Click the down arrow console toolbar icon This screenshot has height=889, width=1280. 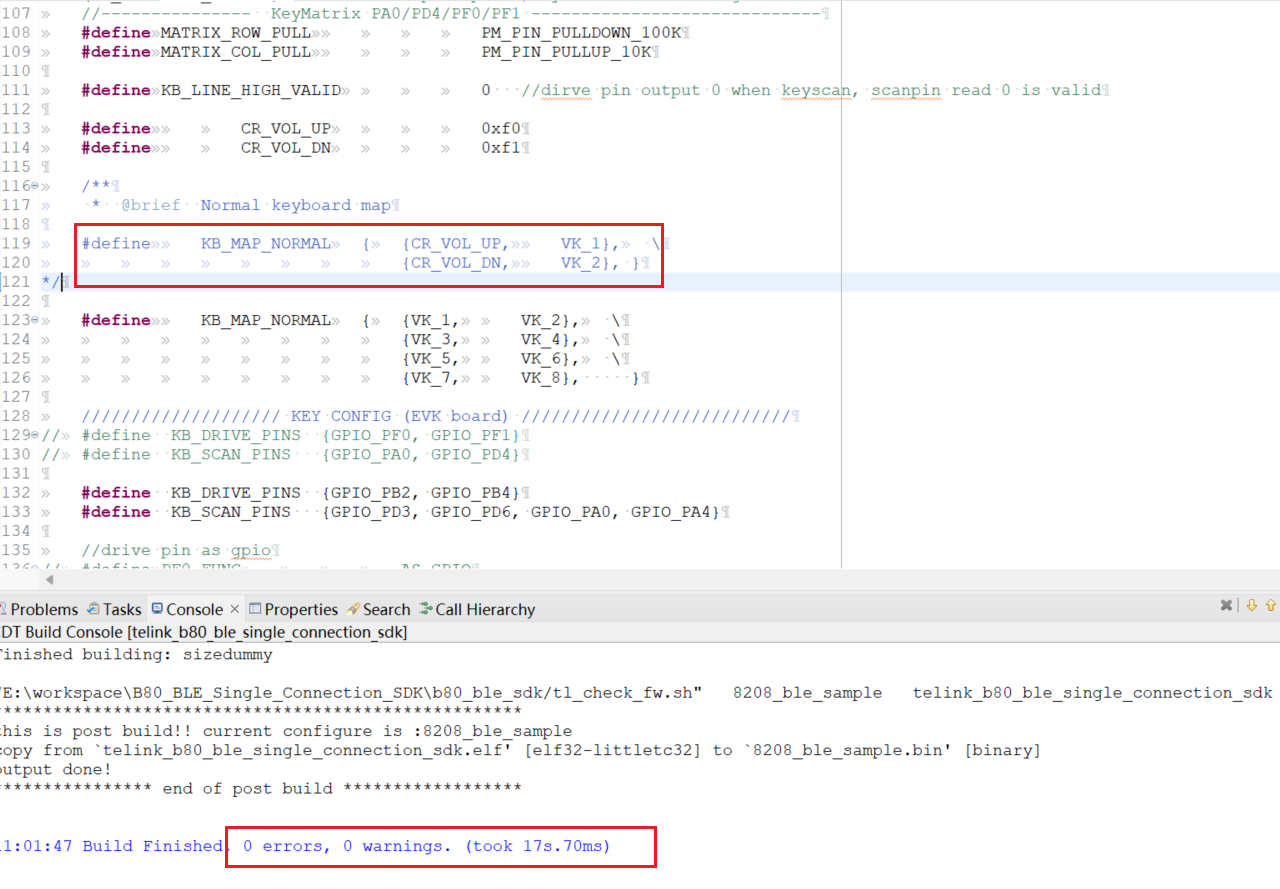click(1251, 606)
